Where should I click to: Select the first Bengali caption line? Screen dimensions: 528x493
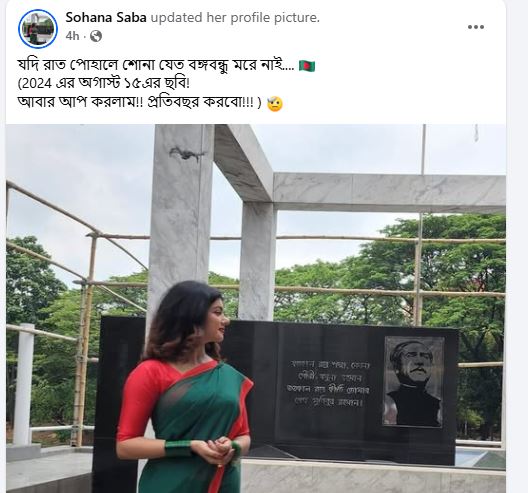[x=156, y=65]
